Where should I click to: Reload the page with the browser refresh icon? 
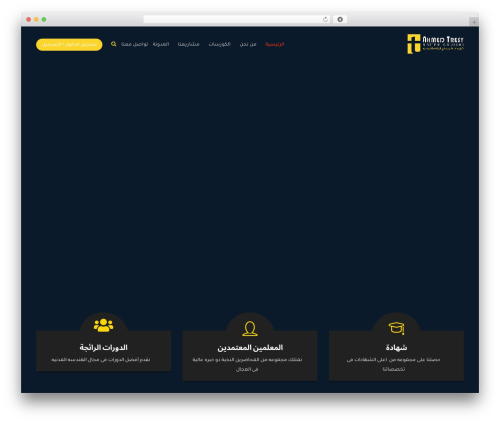pyautogui.click(x=325, y=19)
